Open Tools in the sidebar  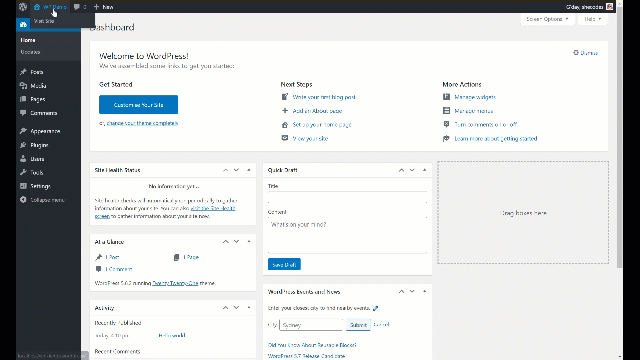(x=36, y=172)
